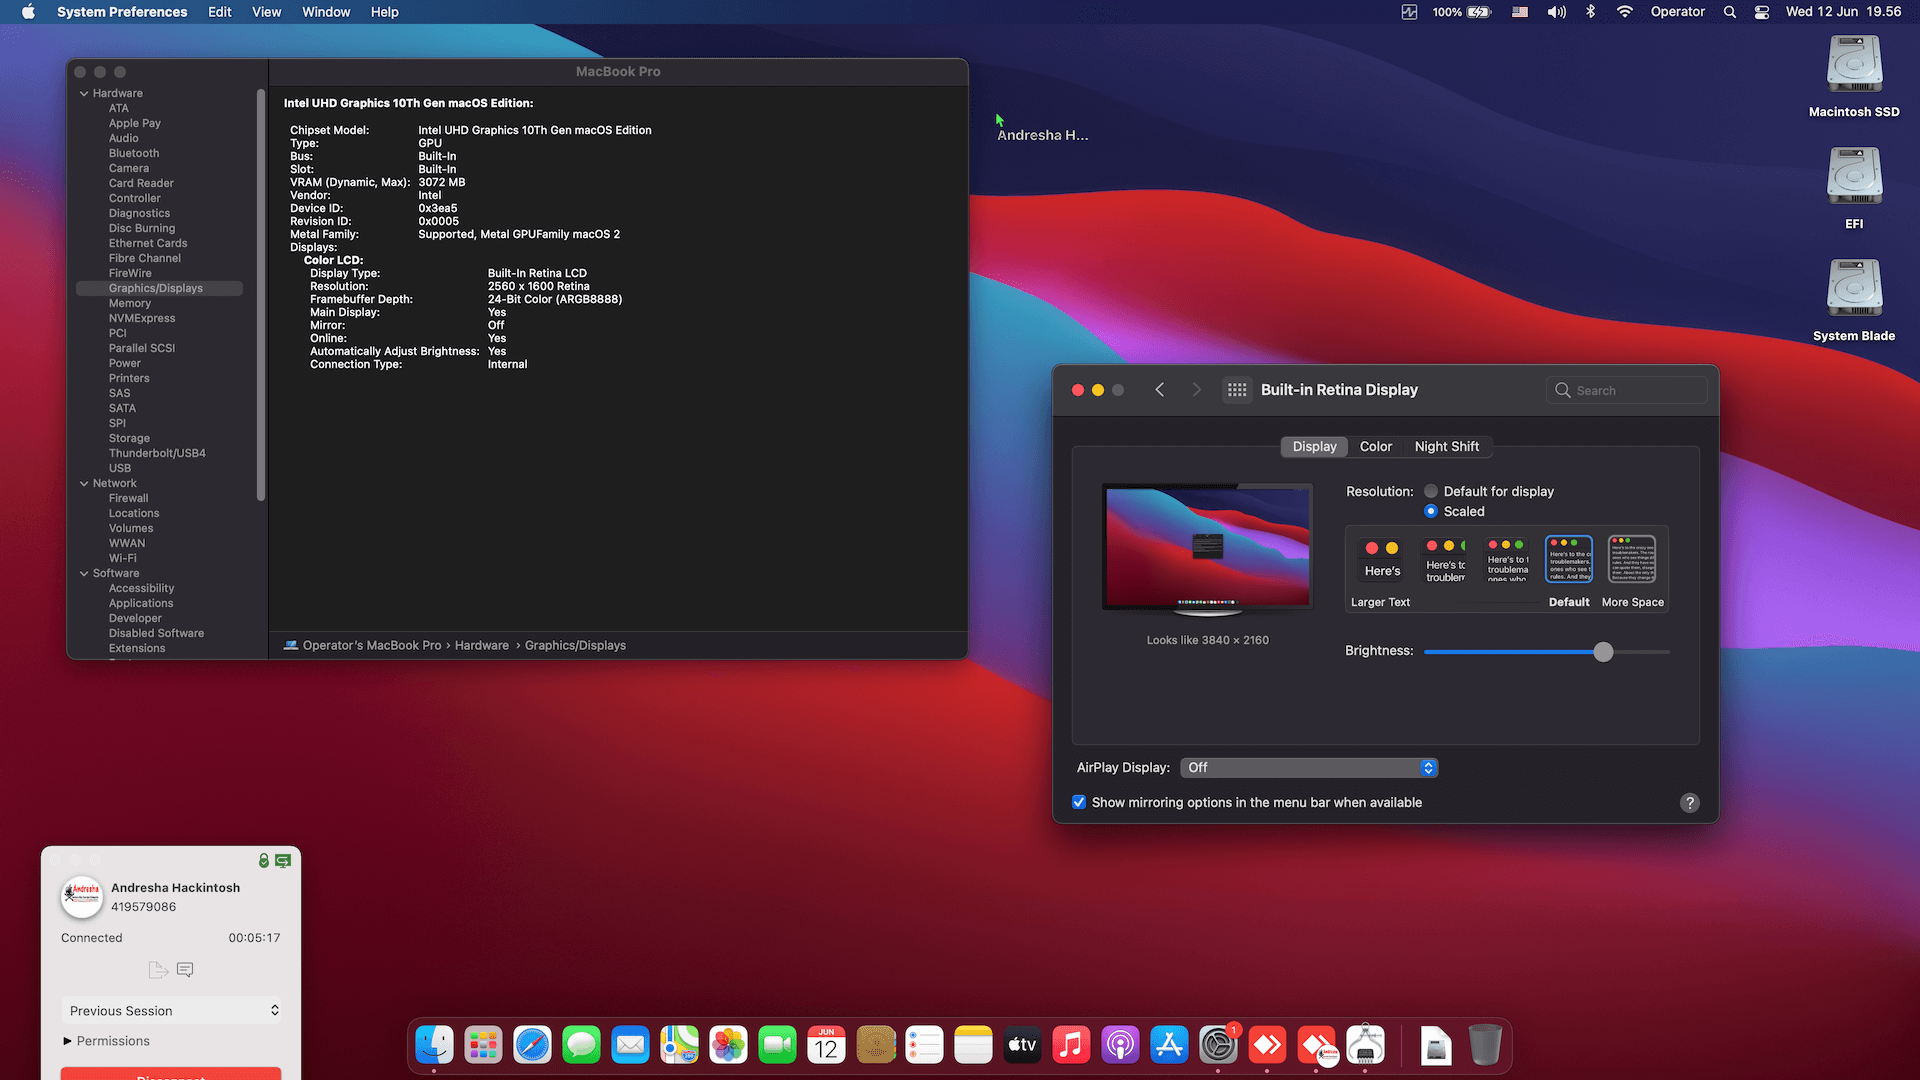Open the Edit menu
The image size is (1920, 1080).
pos(220,12)
